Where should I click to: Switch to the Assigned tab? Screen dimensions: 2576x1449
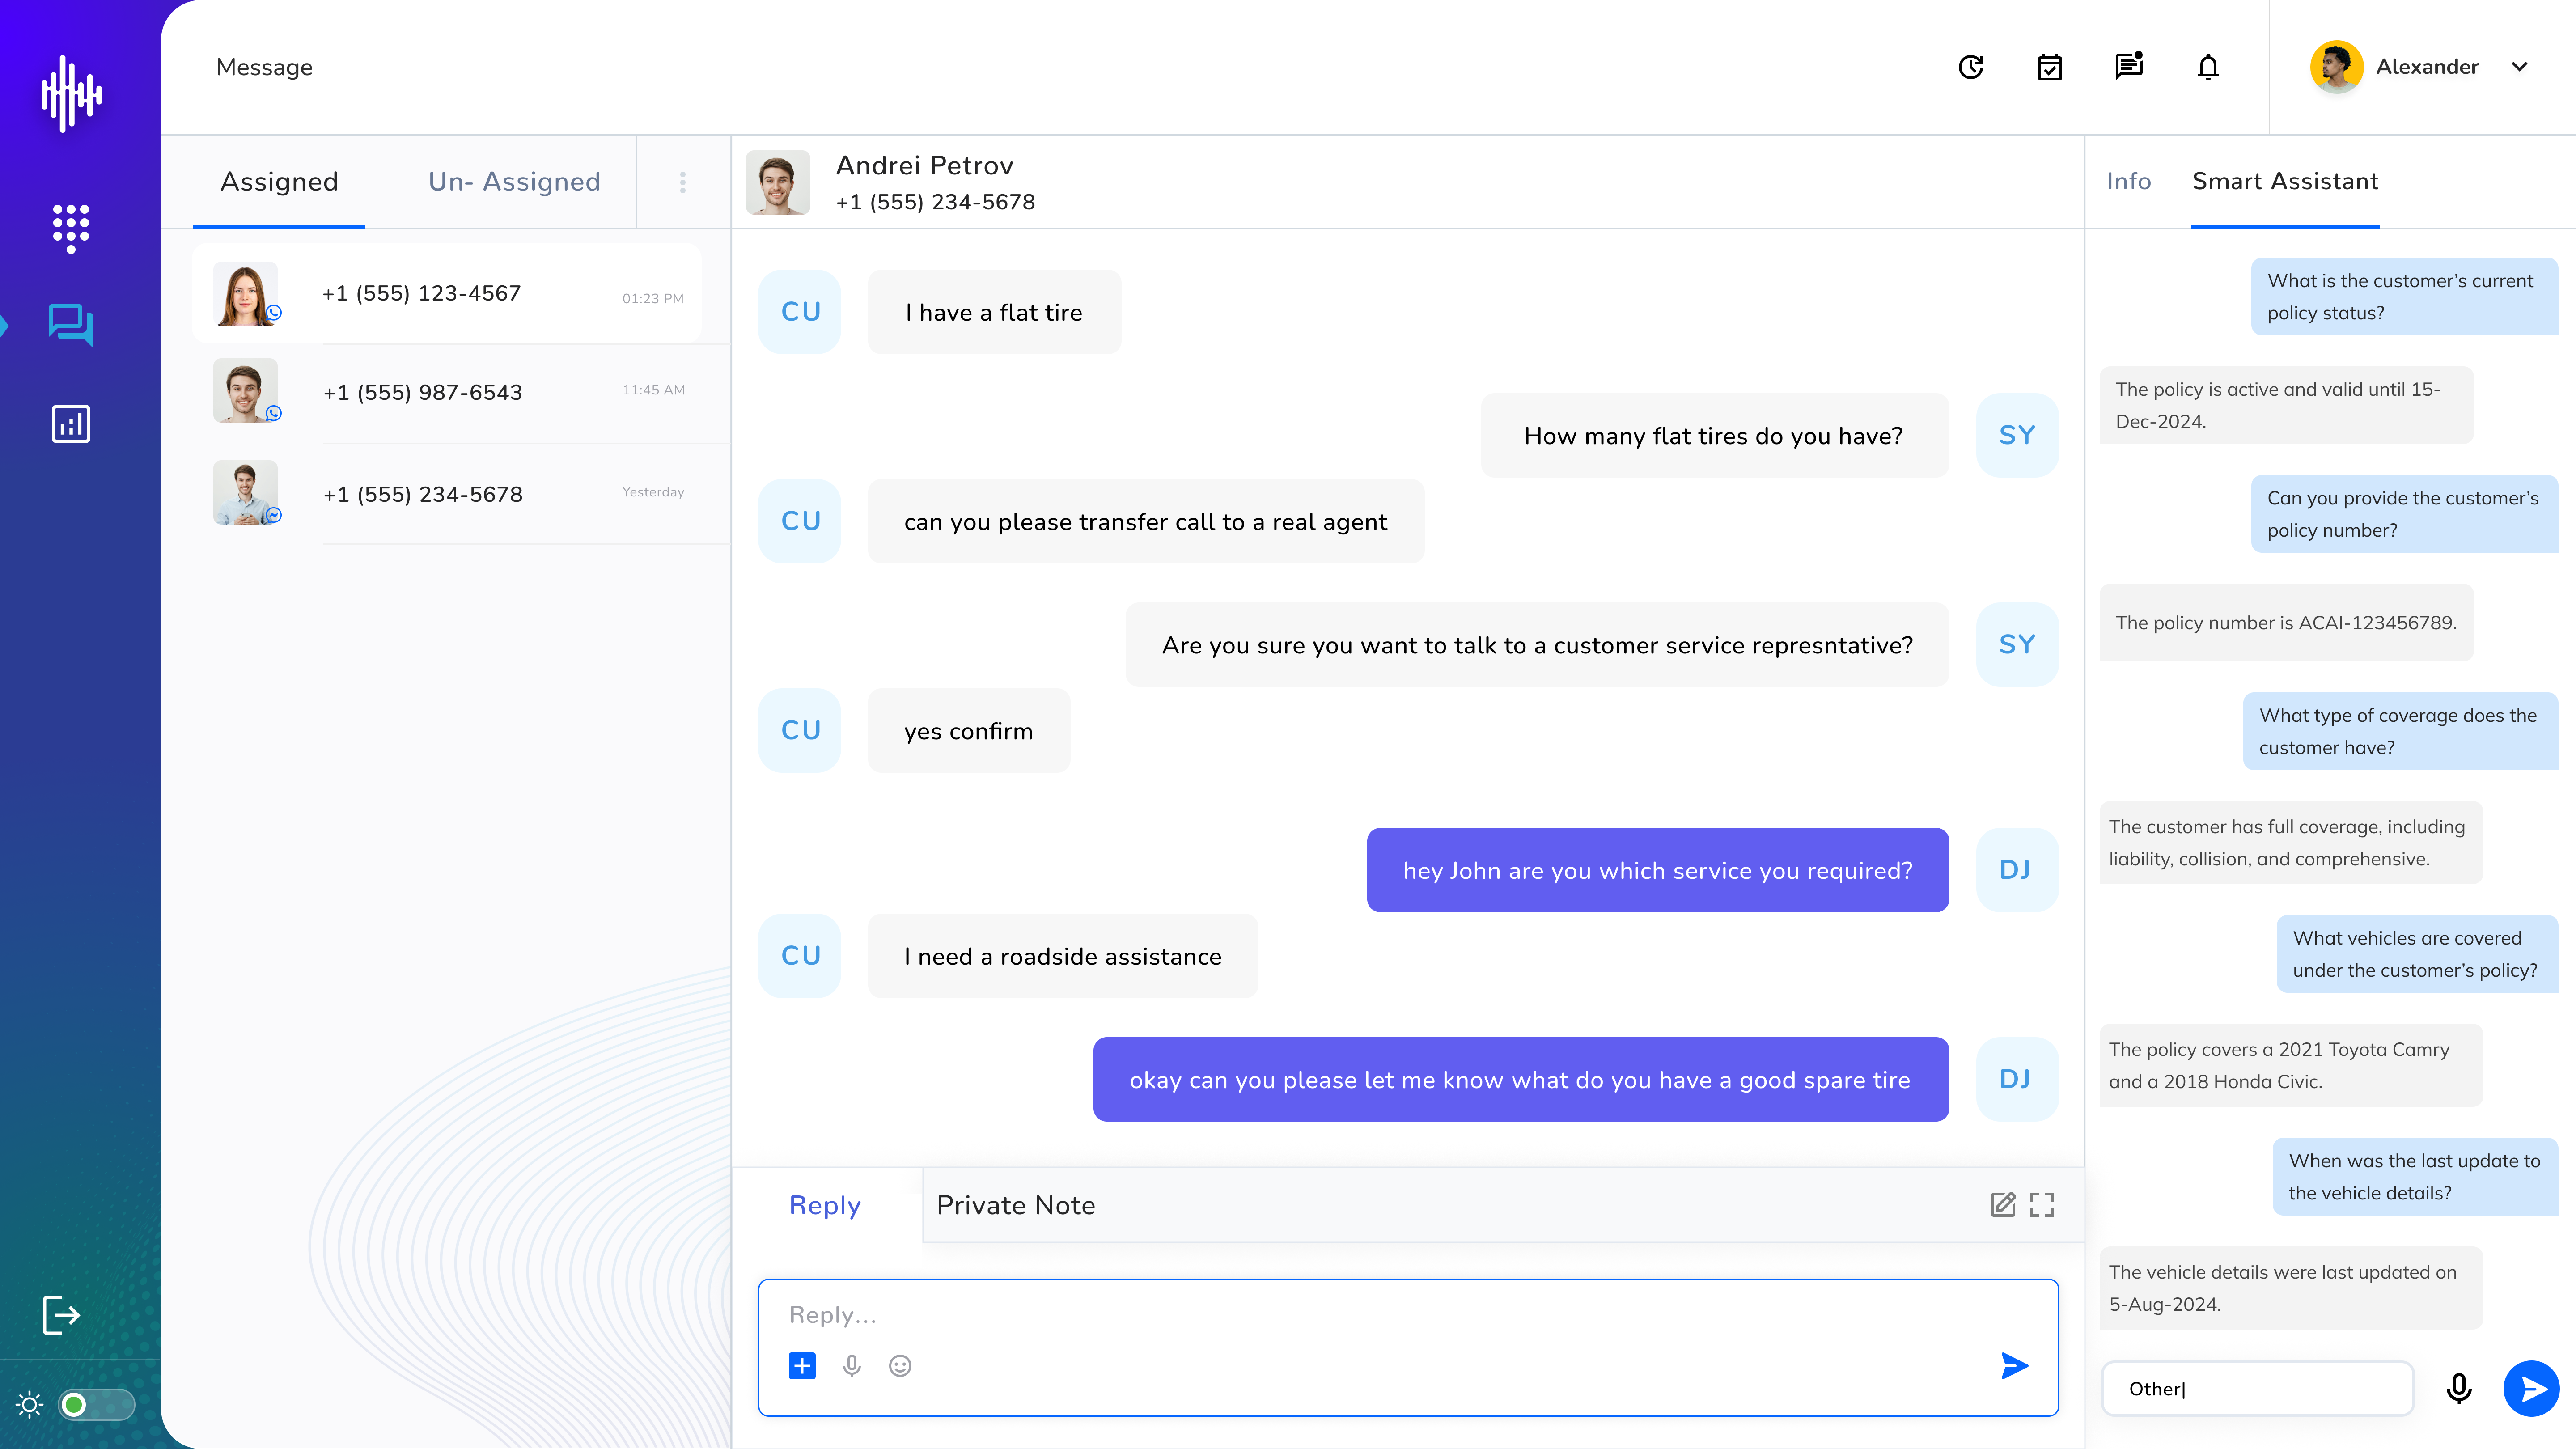tap(279, 182)
